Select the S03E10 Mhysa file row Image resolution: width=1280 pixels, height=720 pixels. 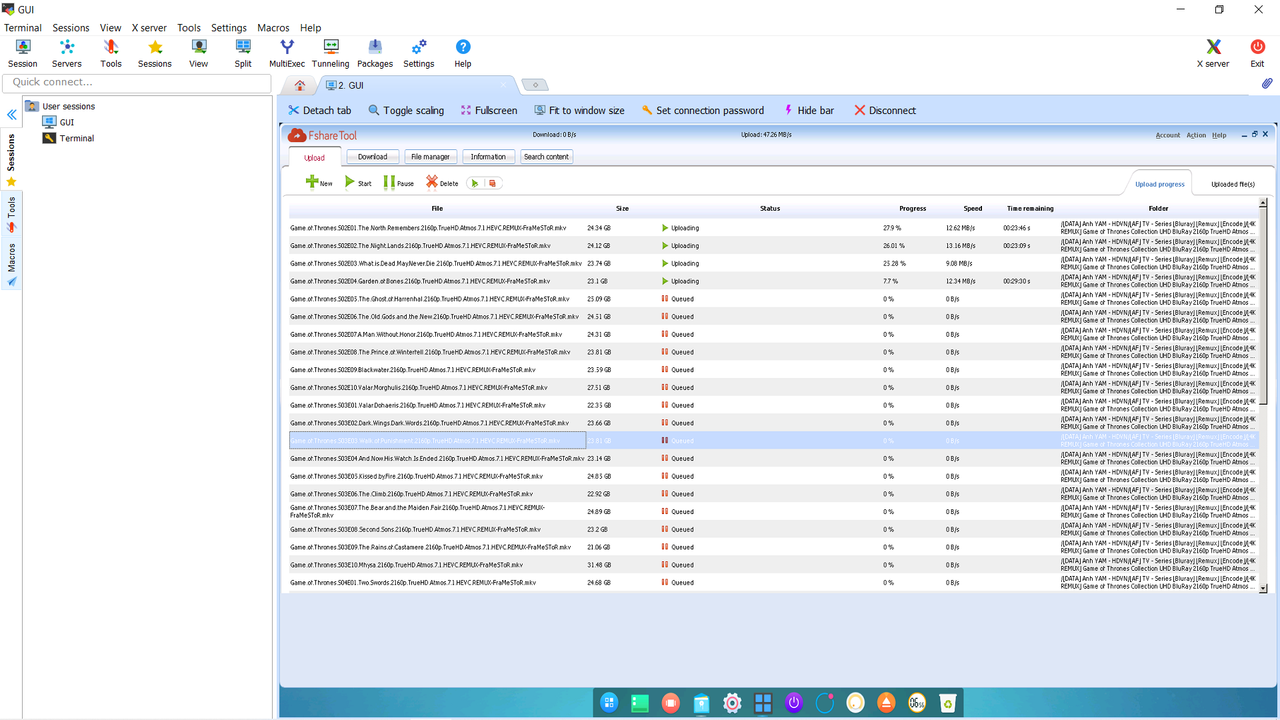(773, 565)
